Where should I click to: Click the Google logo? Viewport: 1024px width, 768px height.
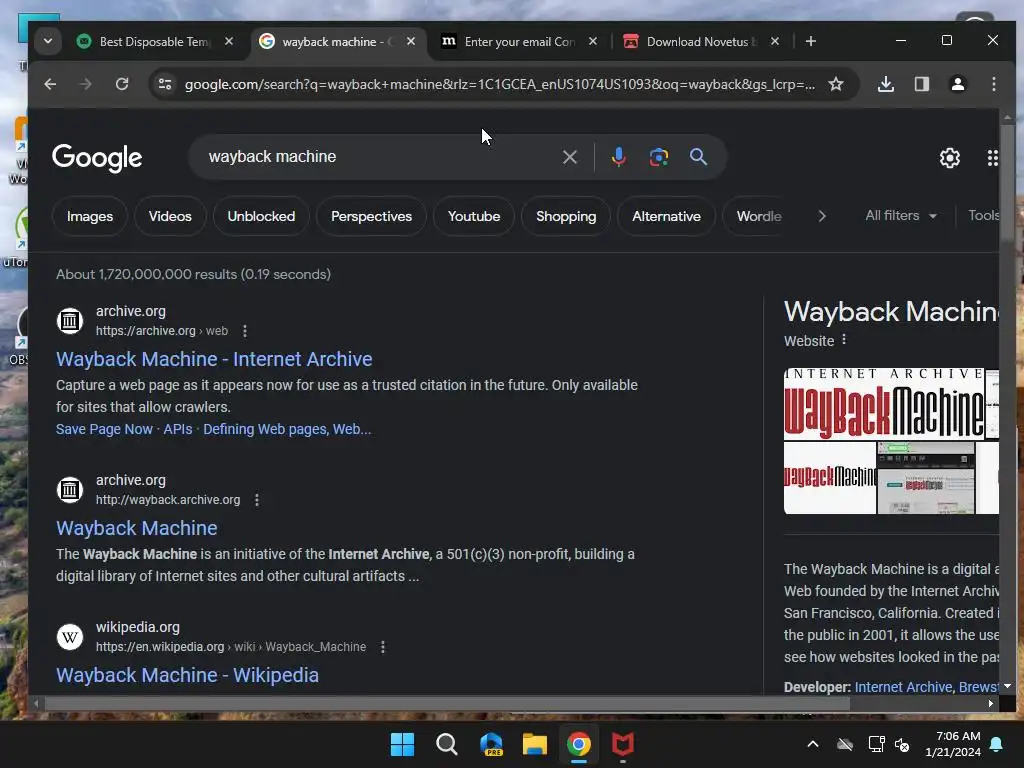[x=97, y=157]
